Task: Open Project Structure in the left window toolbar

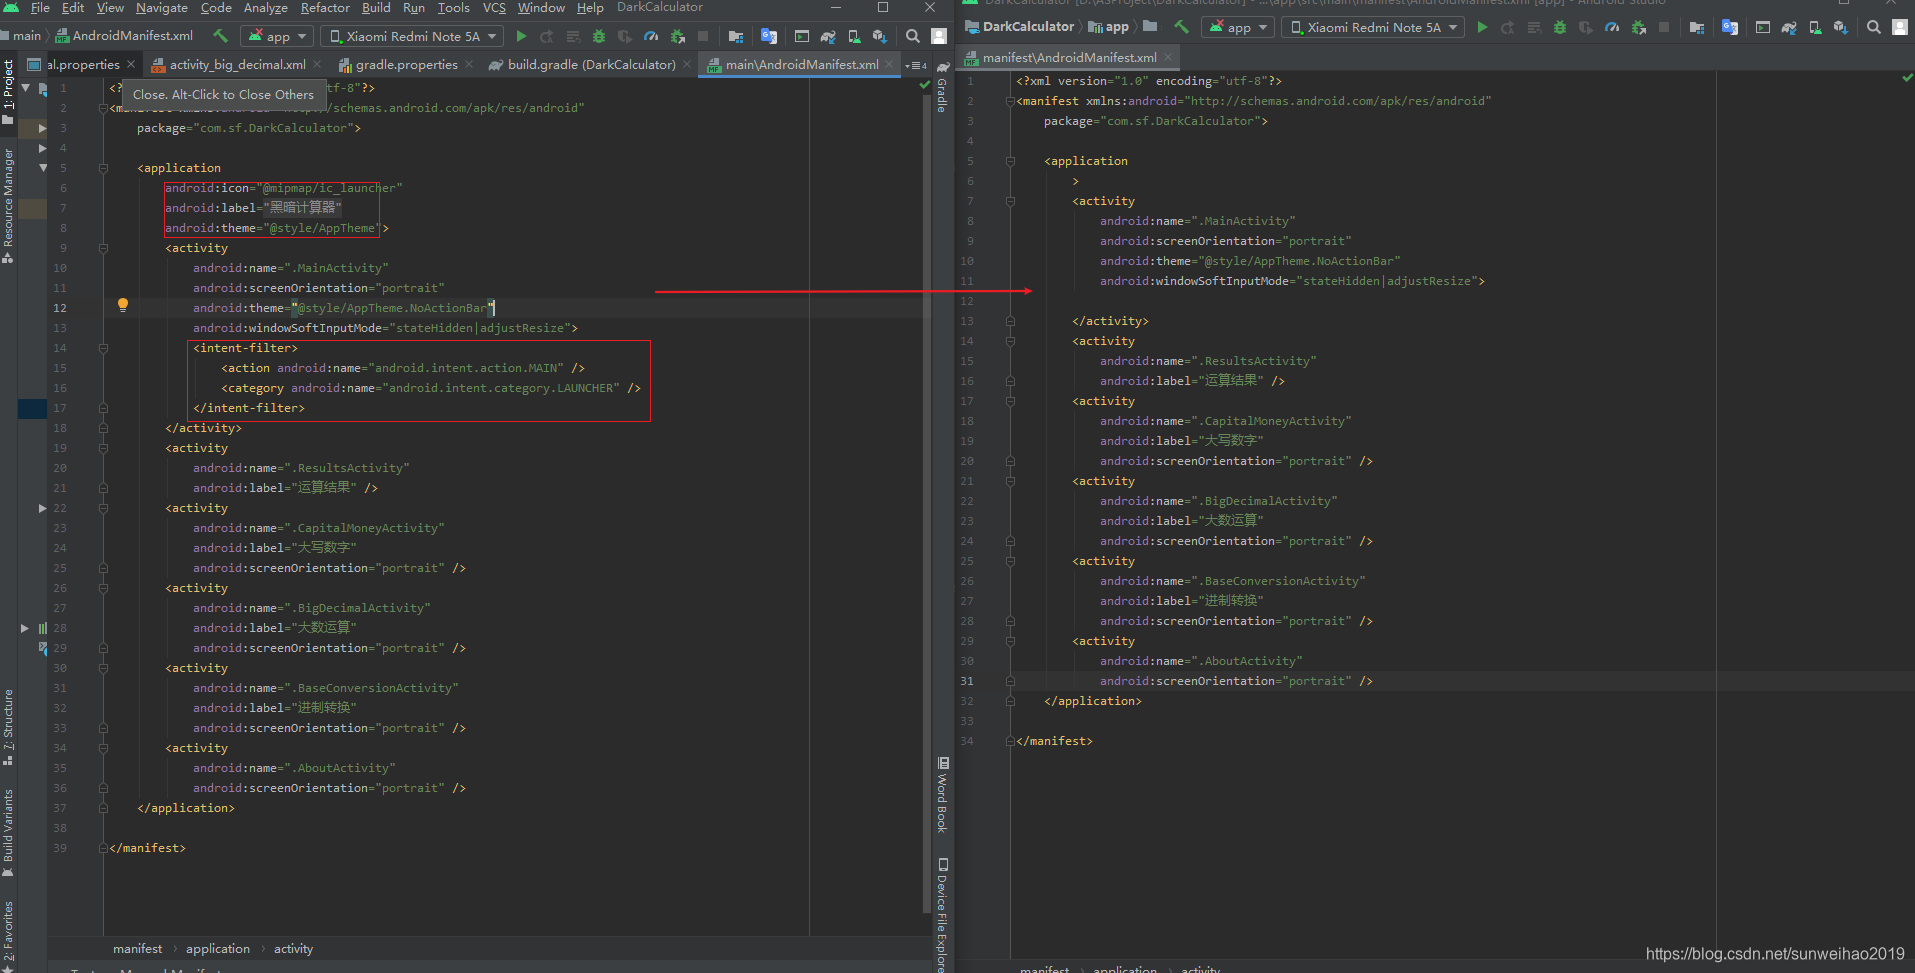Action: coord(736,36)
